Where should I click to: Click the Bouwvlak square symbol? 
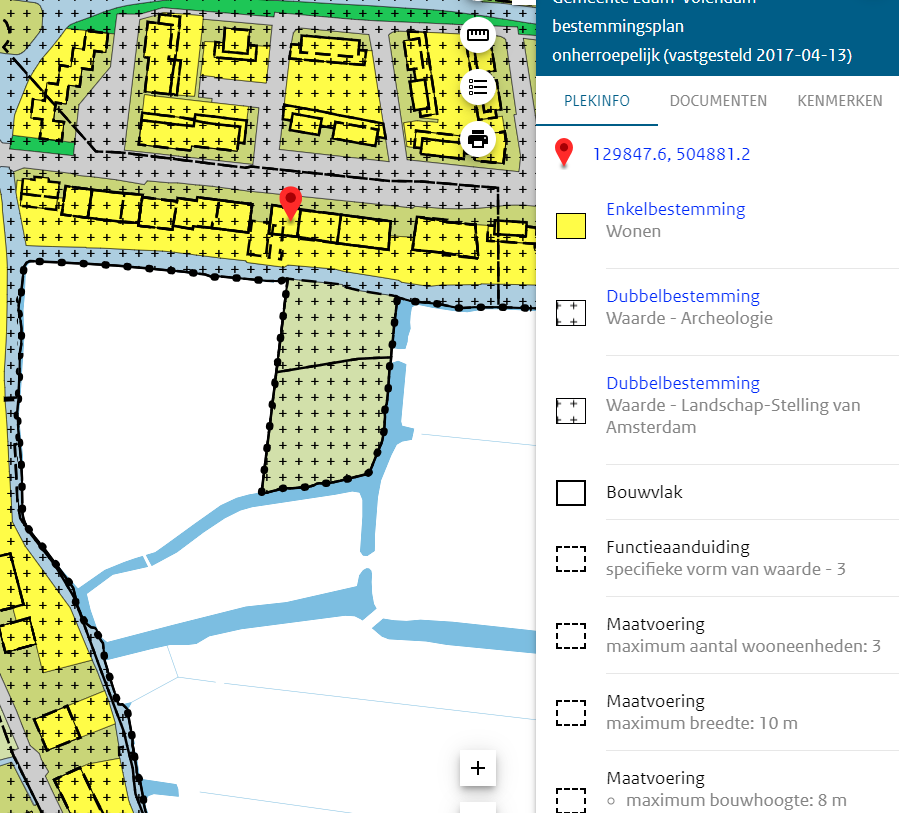tap(570, 493)
